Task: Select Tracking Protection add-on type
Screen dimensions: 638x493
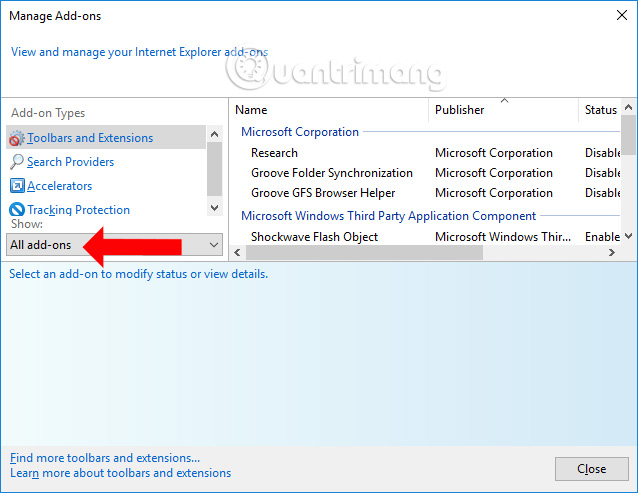Action: 106,209
